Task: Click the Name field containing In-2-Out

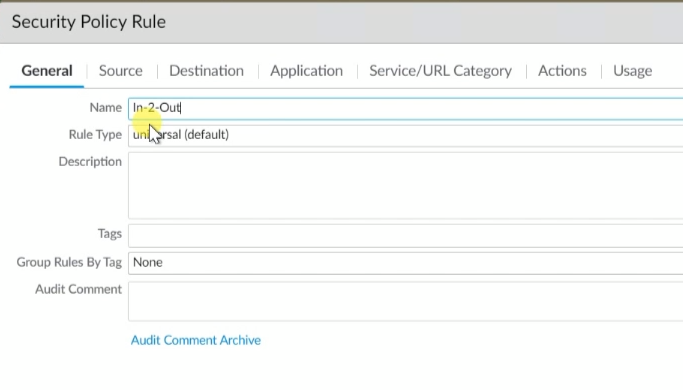Action: pos(406,108)
